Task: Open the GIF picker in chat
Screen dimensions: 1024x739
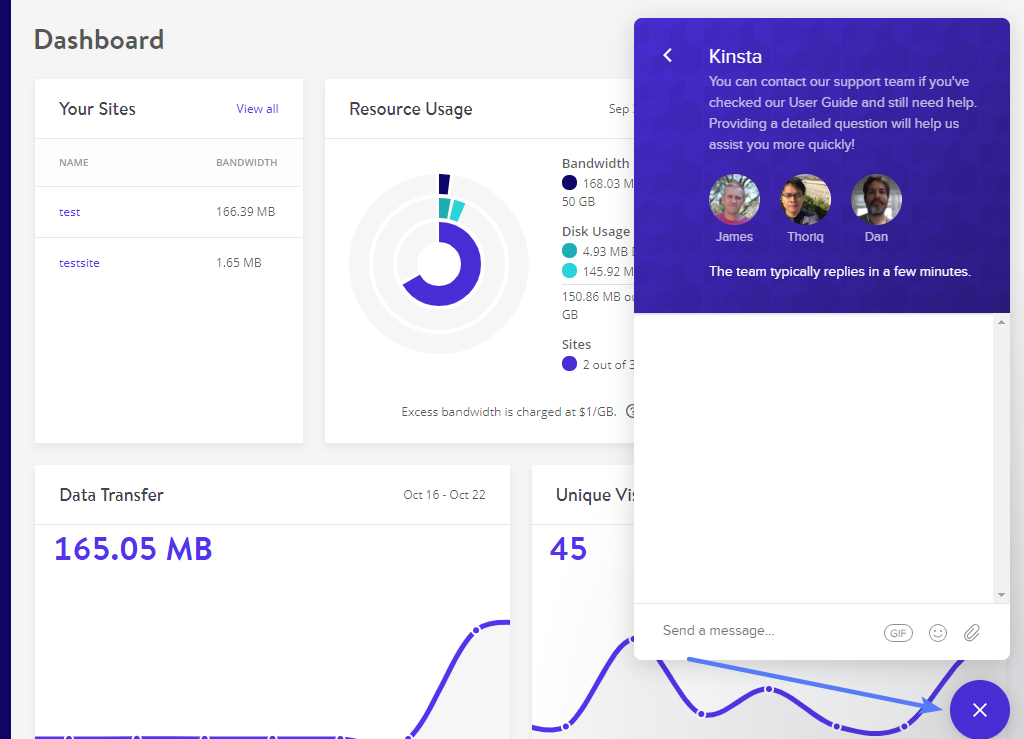Action: [898, 633]
